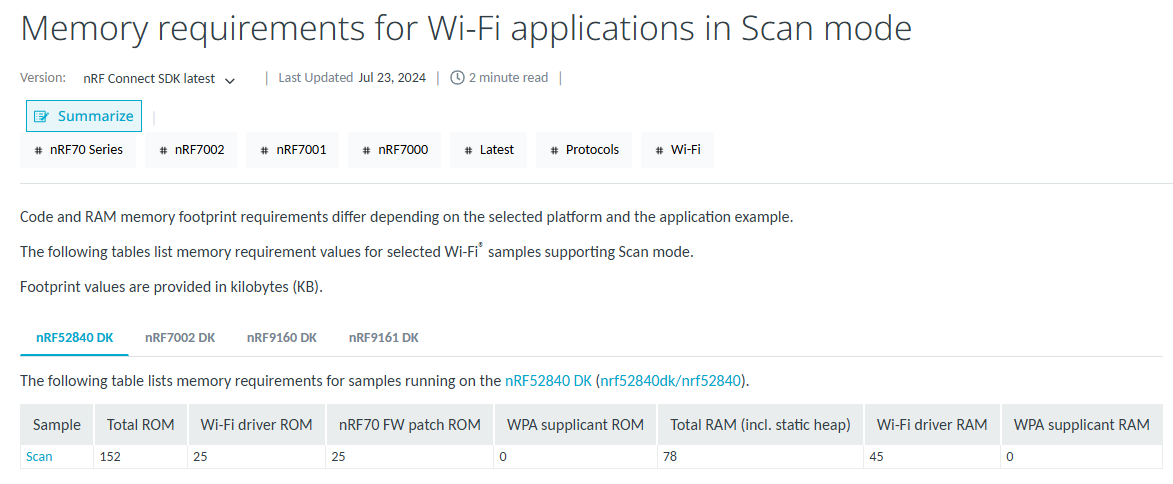This screenshot has height=484, width=1173.
Task: Click the Last Updated date Jul 23, 2024
Action: coord(392,78)
